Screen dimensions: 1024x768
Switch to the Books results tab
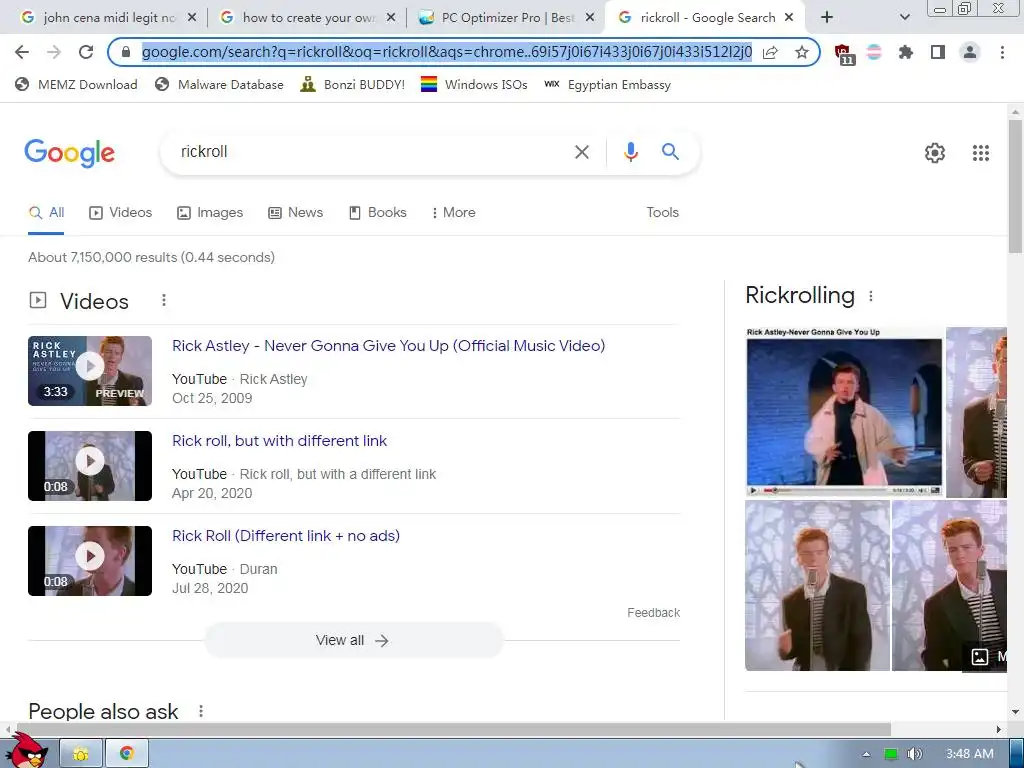pyautogui.click(x=377, y=212)
